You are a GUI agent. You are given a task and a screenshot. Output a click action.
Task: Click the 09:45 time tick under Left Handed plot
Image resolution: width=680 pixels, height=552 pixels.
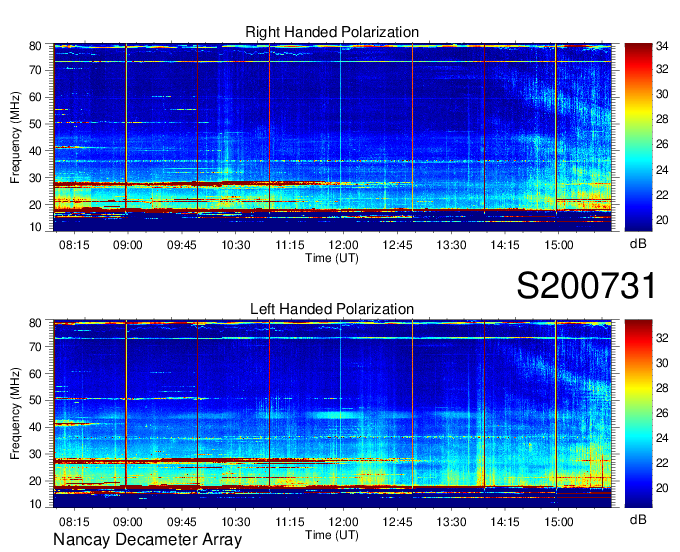point(182,522)
